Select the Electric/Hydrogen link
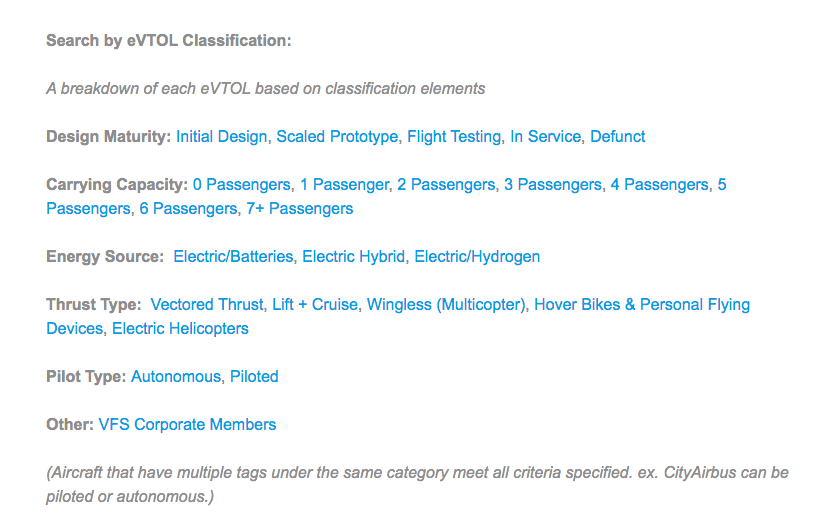Screen dimensions: 822x532 (x=477, y=257)
